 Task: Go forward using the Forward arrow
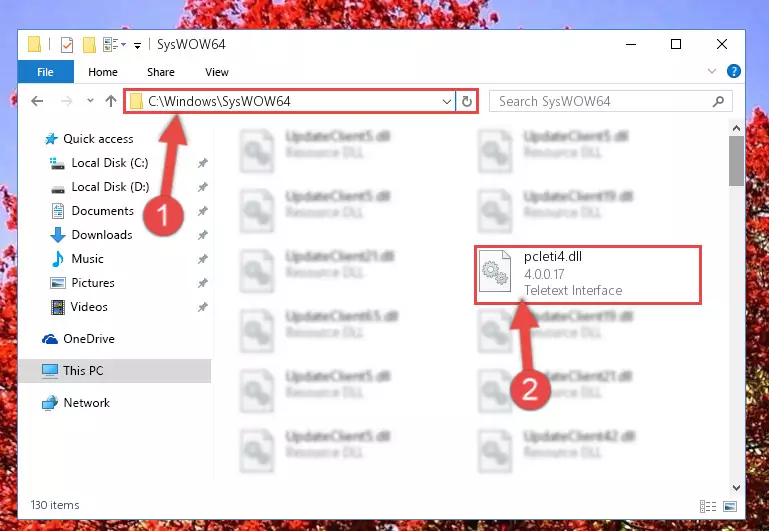click(66, 101)
